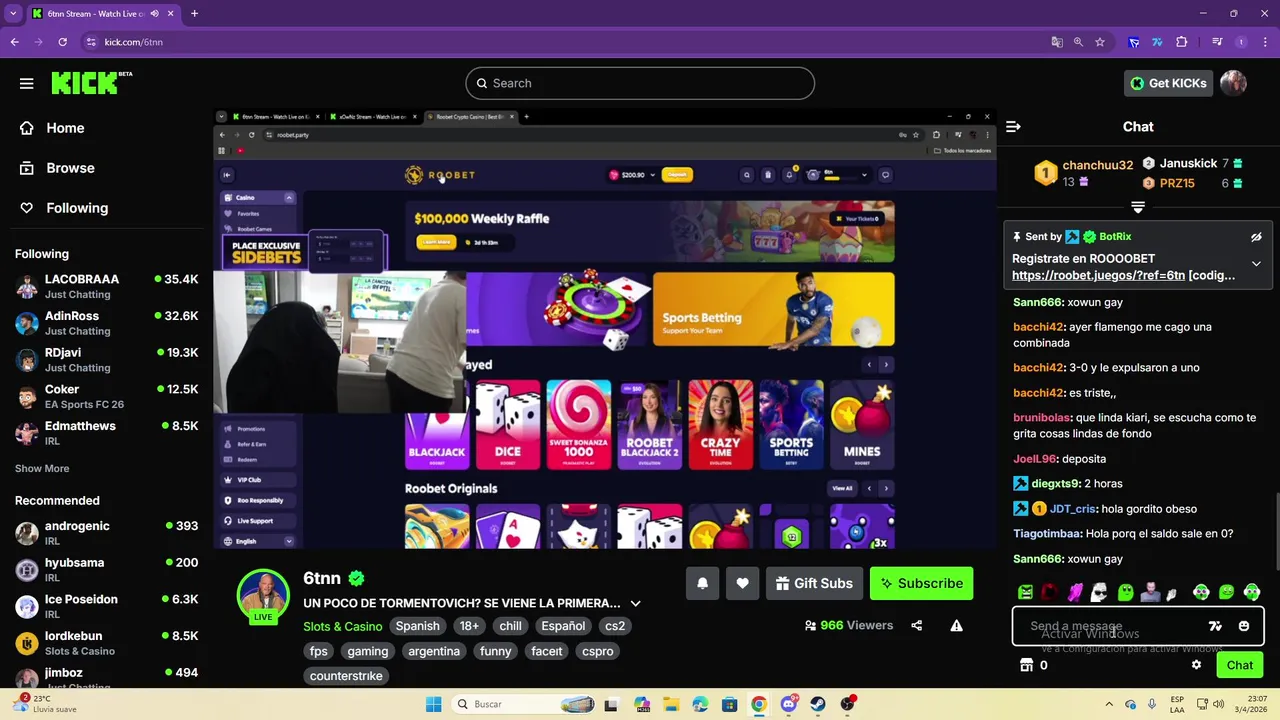Open the media controls icon in toolbar
1280x720 pixels.
[x=1217, y=42]
